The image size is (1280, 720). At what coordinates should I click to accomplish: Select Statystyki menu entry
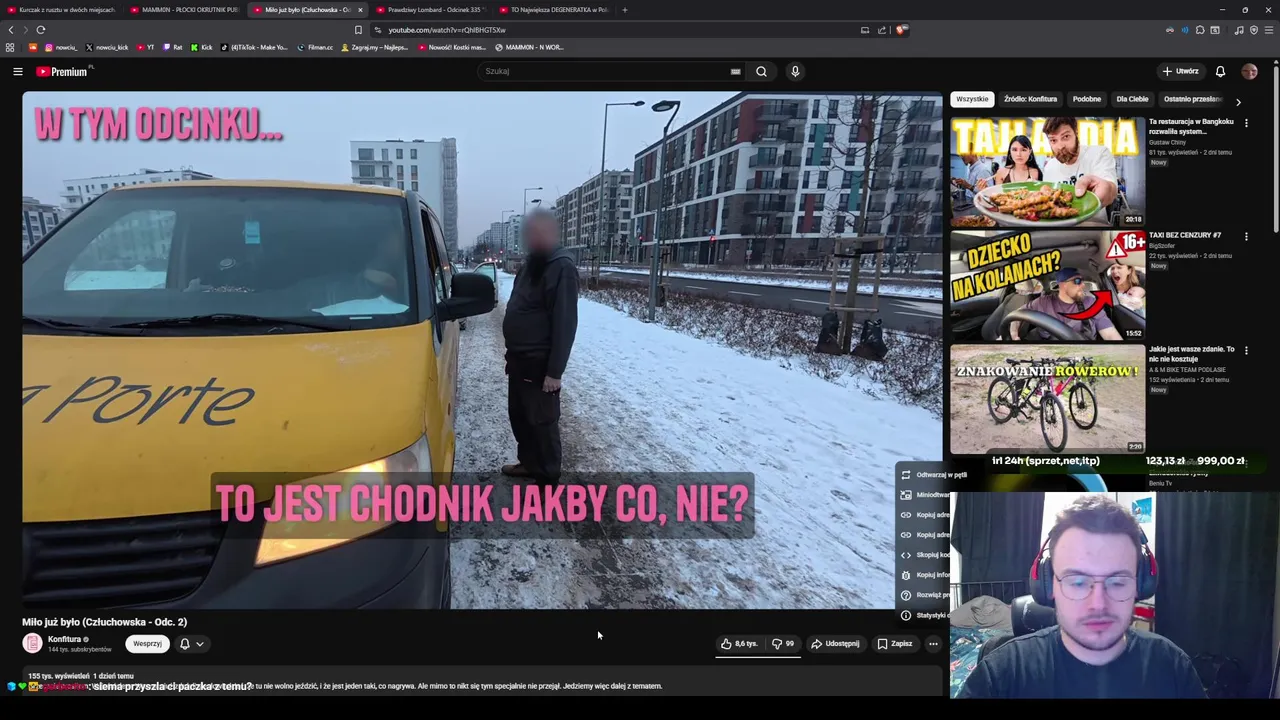coord(923,615)
